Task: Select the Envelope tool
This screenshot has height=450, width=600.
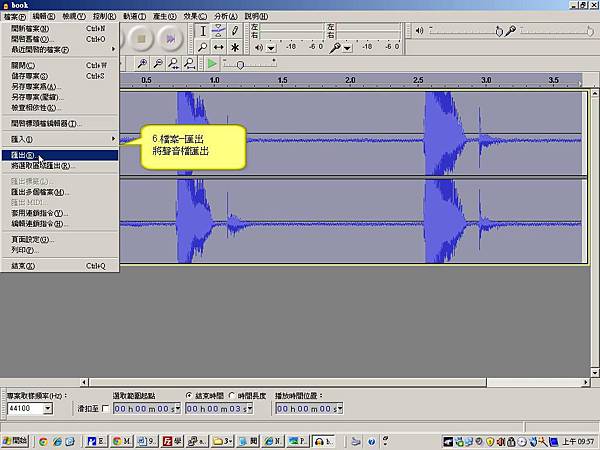Action: [x=218, y=31]
